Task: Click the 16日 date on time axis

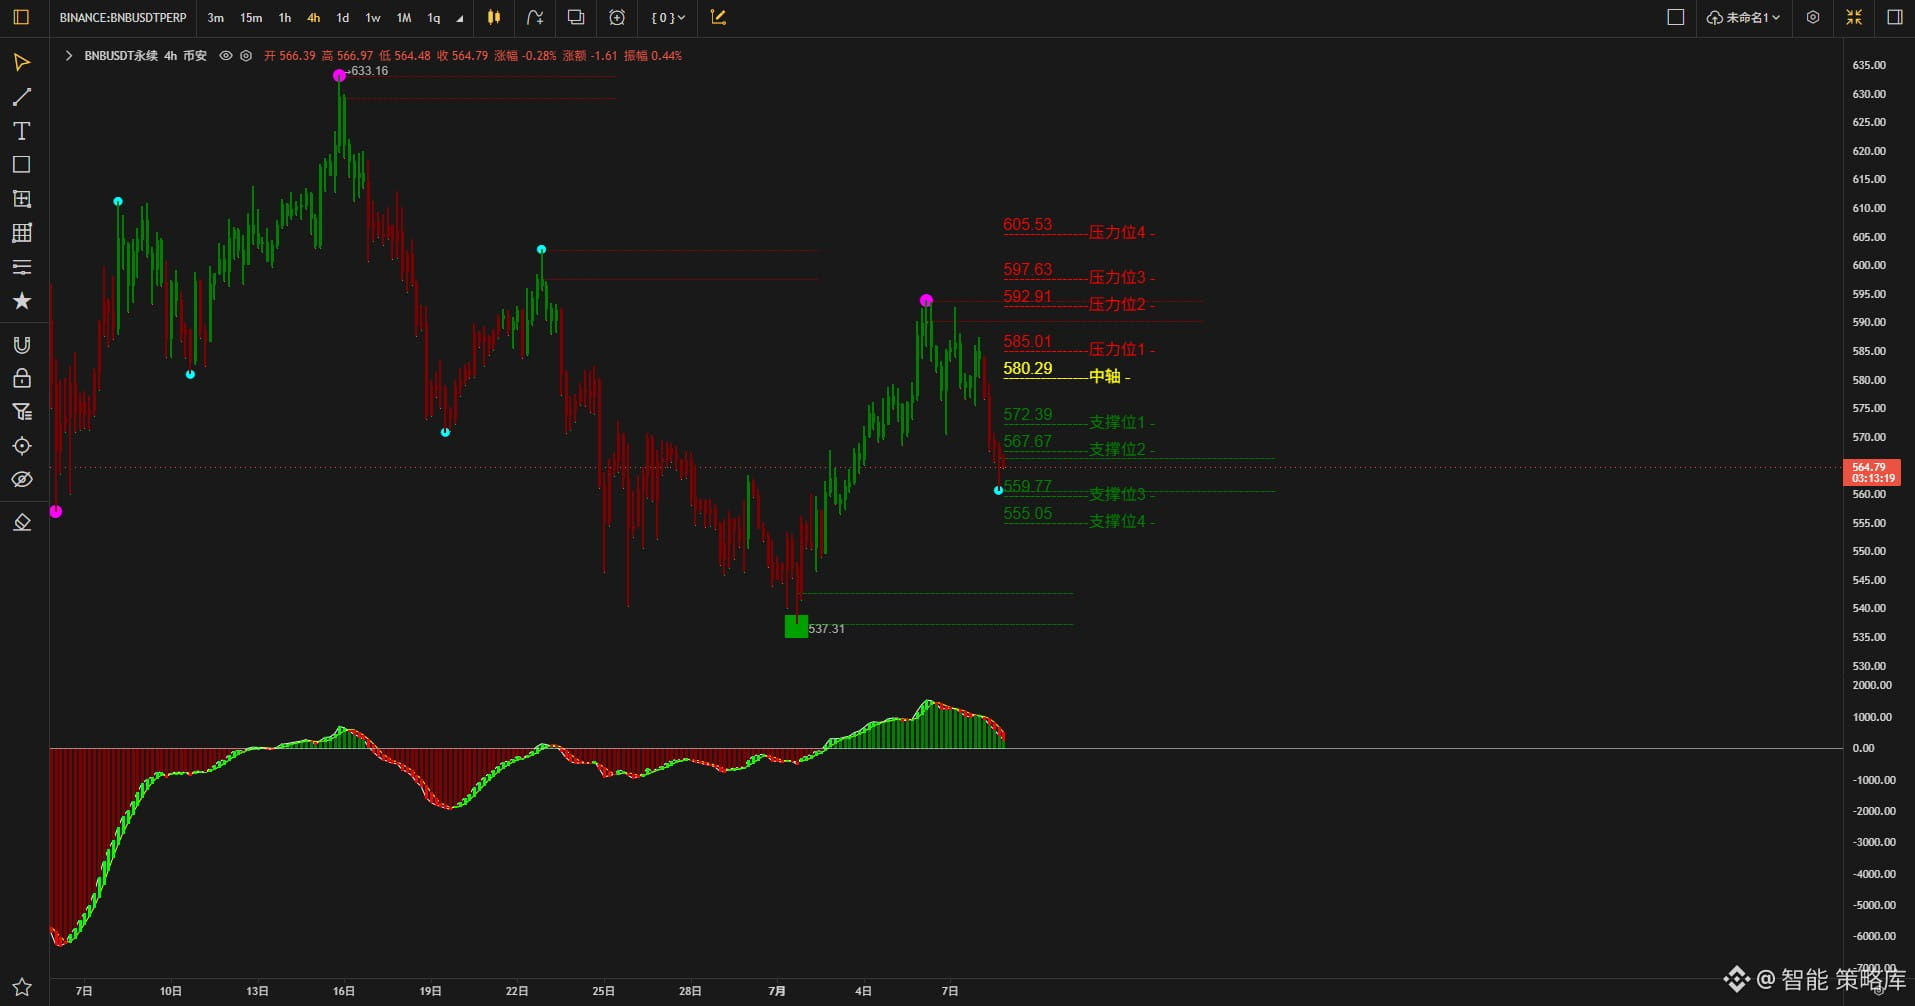Action: (344, 991)
